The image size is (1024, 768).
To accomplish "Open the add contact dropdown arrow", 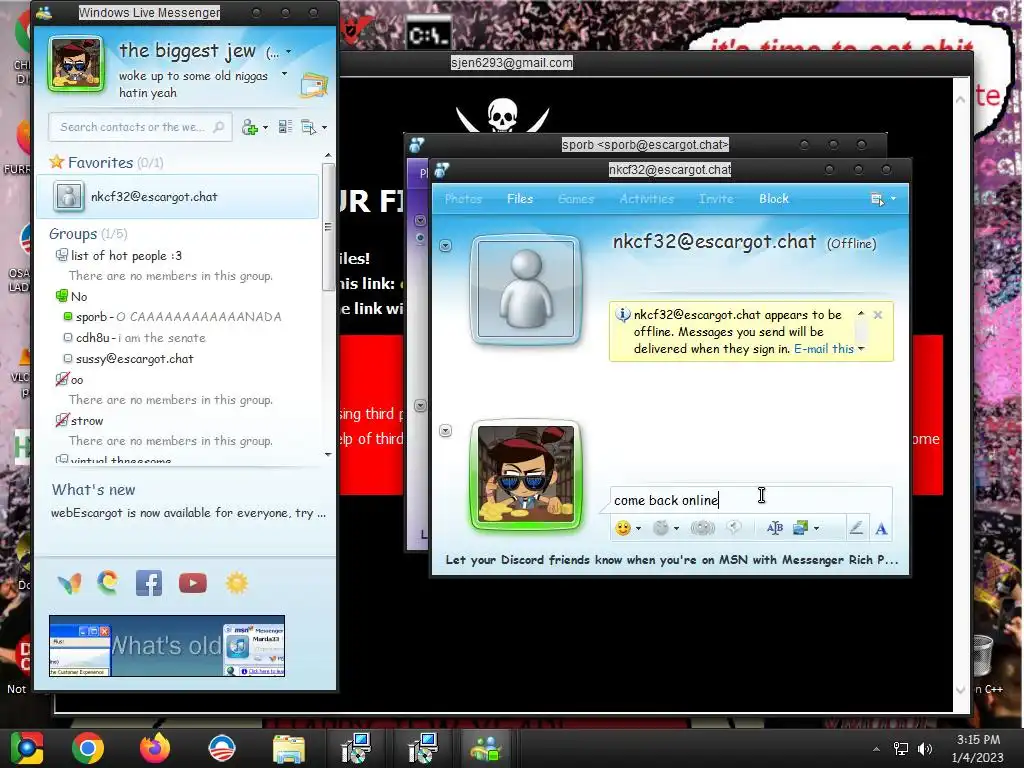I will click(265, 127).
